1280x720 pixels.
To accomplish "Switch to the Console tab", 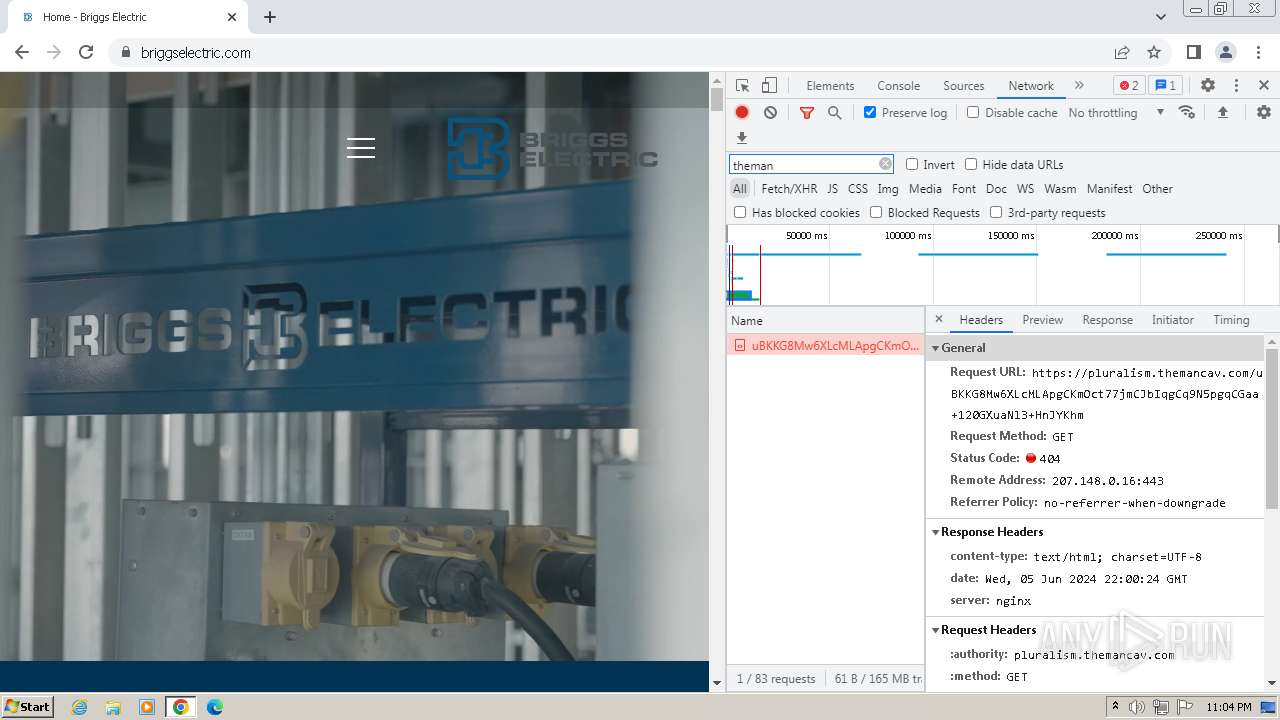I will (x=898, y=85).
